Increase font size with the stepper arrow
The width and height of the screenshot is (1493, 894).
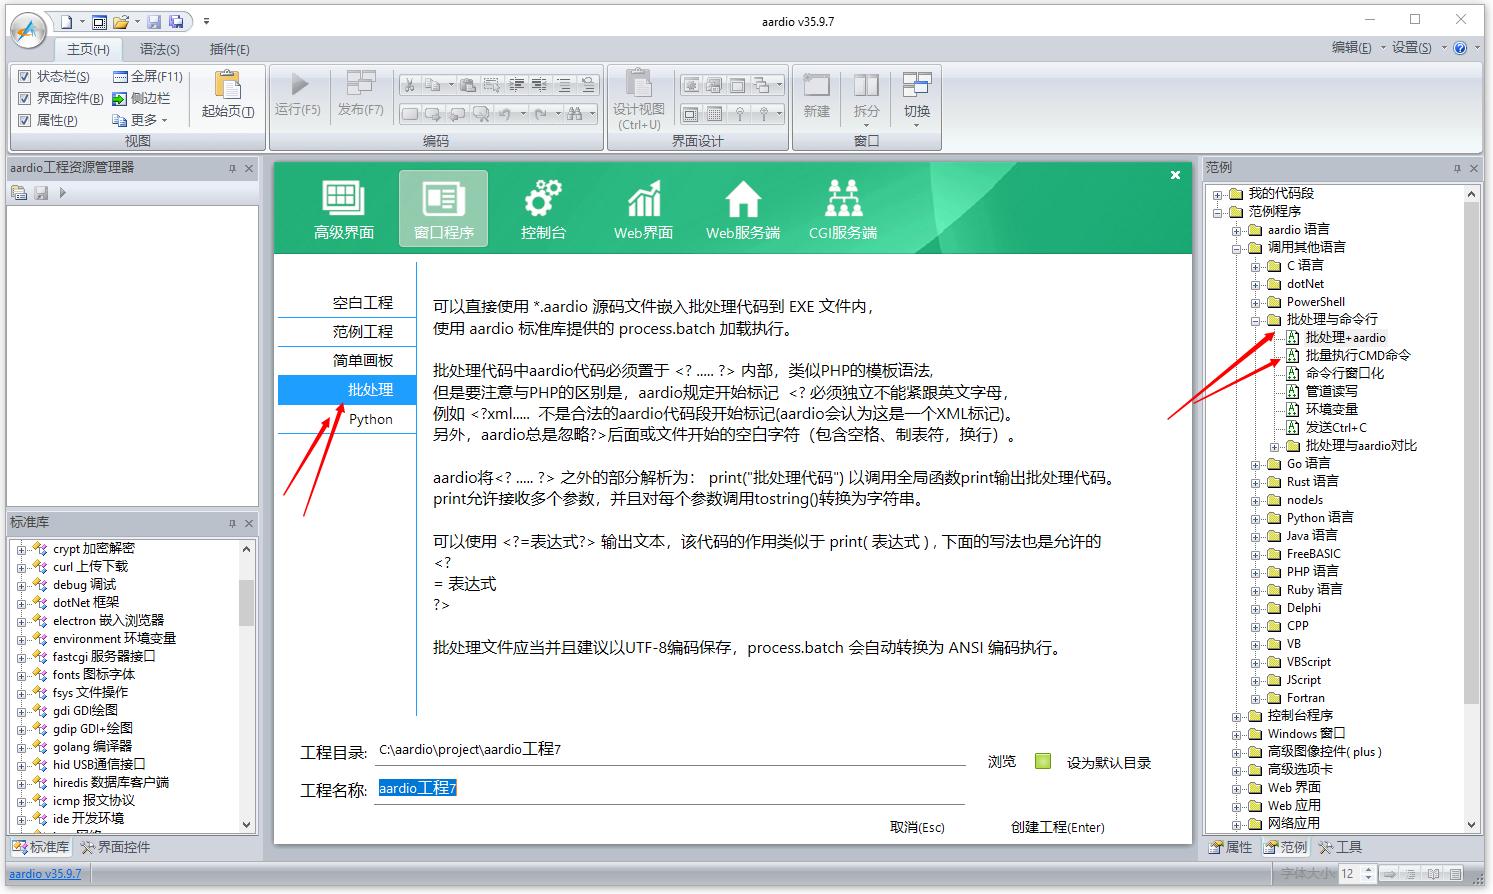1367,869
